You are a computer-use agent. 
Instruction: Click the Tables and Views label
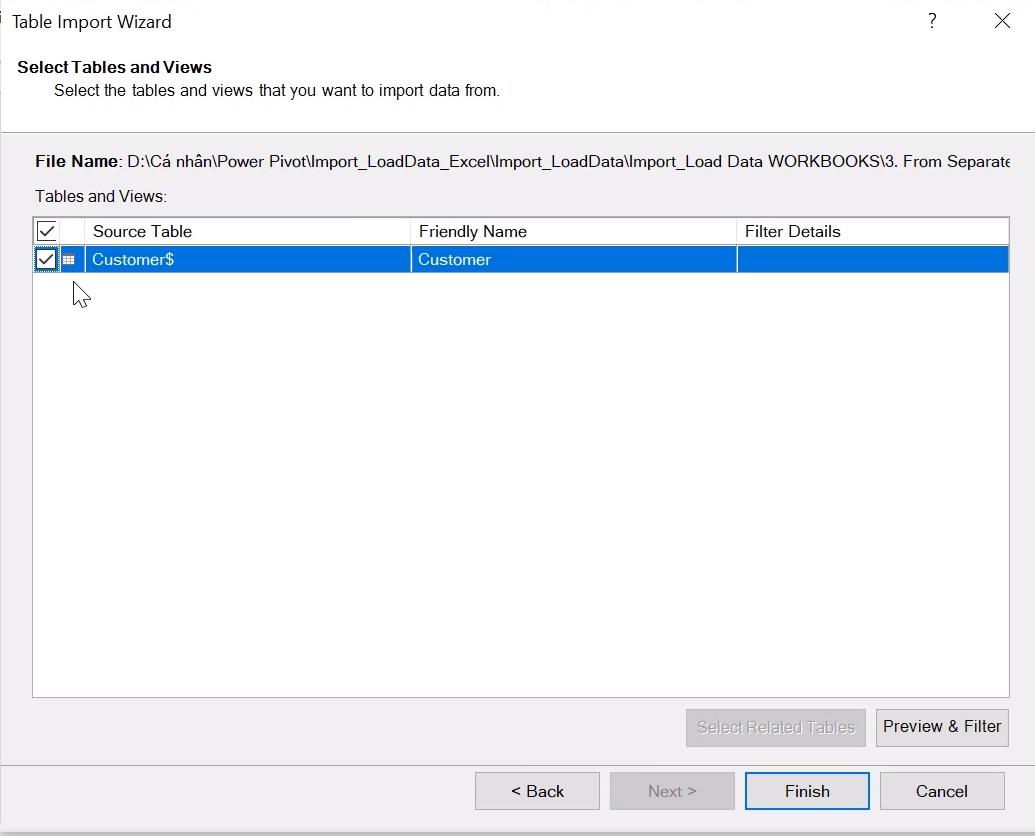(89, 196)
